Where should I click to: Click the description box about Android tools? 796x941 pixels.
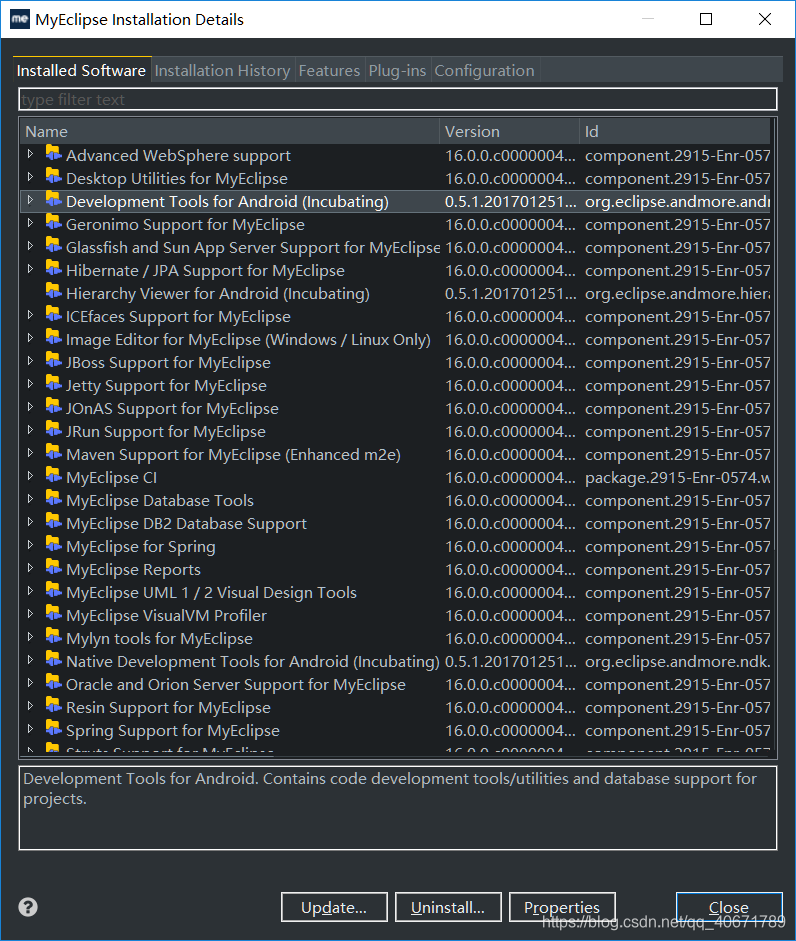tap(398, 808)
